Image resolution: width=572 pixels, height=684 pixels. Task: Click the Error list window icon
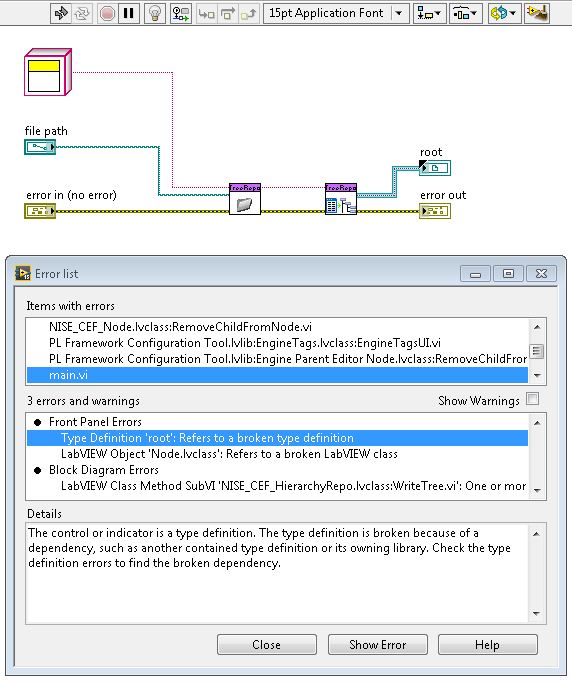[23, 274]
